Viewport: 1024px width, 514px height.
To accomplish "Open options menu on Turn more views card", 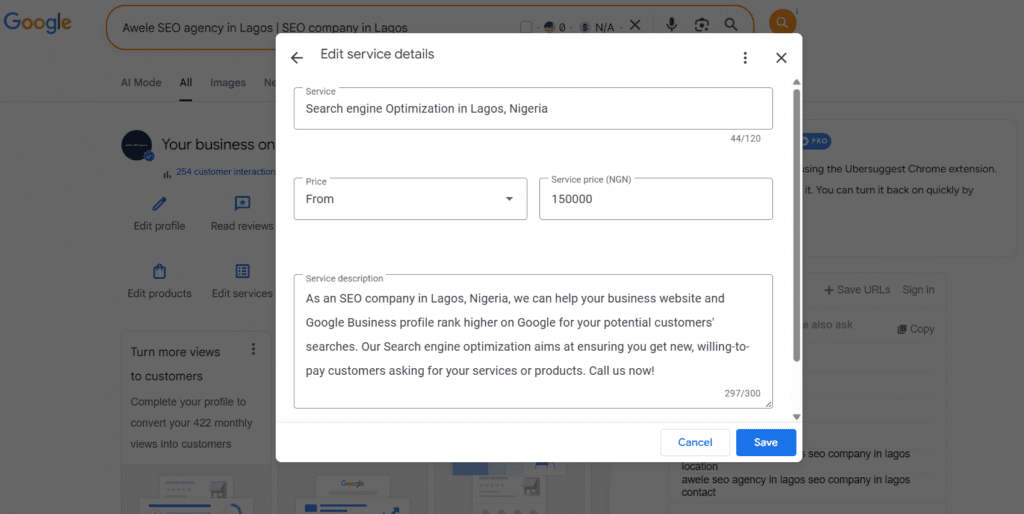I will coord(253,349).
